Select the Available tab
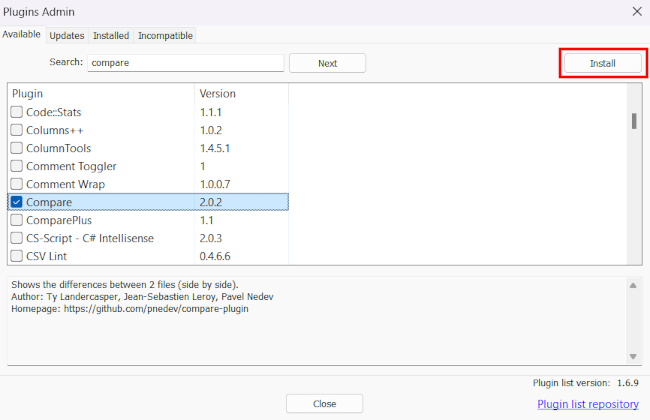Image resolution: width=650 pixels, height=420 pixels. tap(22, 35)
